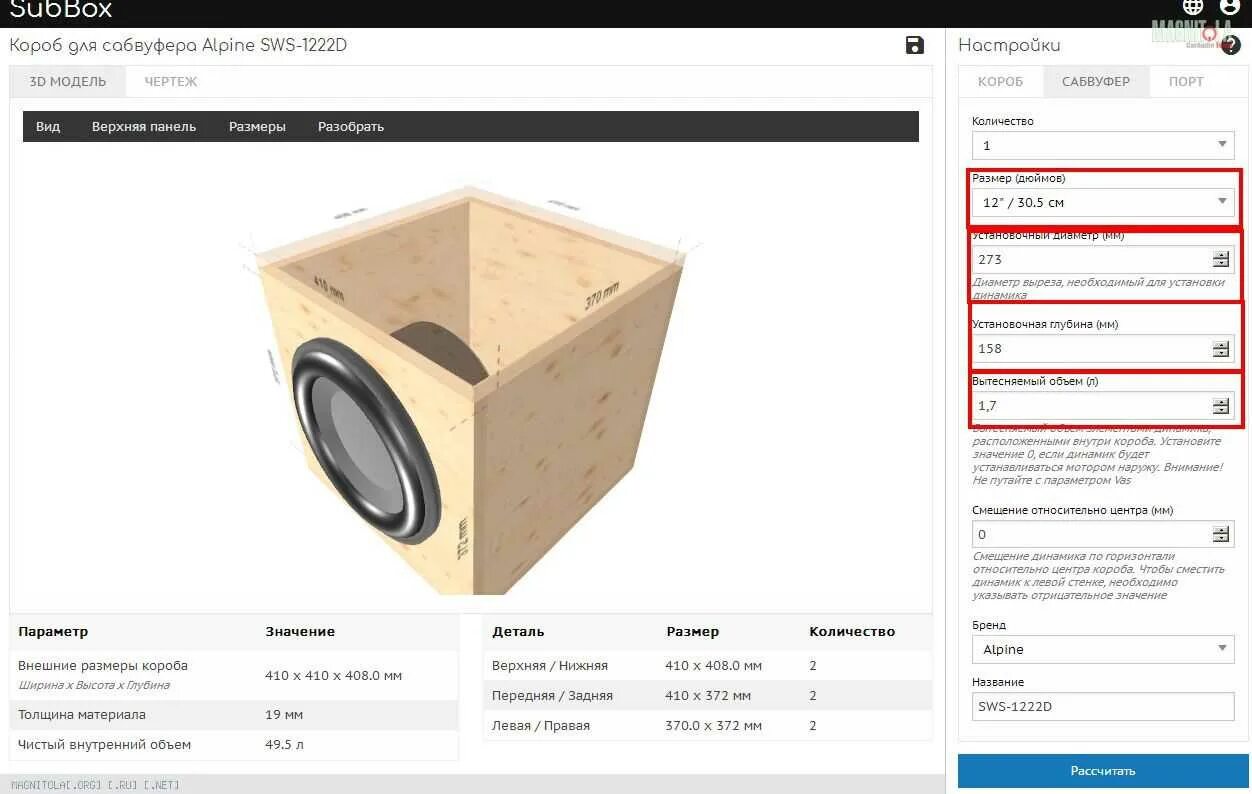Switch to the 3D МОДЕЛЬ tab

68,82
